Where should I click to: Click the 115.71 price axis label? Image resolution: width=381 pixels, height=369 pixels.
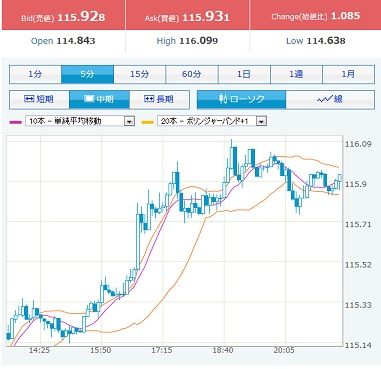click(x=358, y=224)
